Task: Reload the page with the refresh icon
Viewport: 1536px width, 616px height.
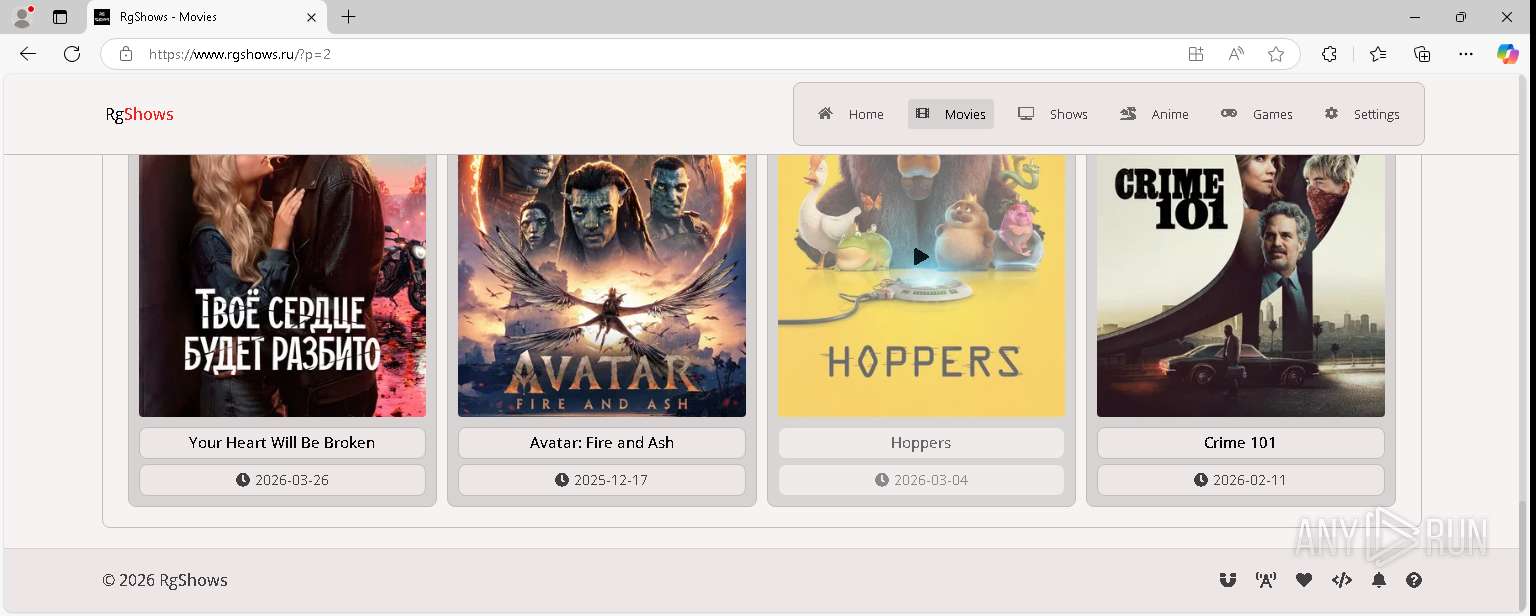Action: (x=72, y=54)
